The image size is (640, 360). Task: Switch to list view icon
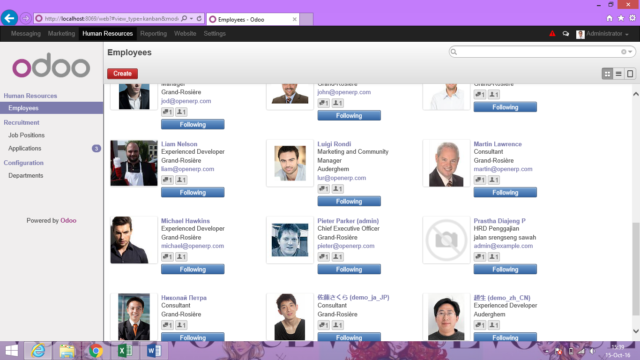618,74
